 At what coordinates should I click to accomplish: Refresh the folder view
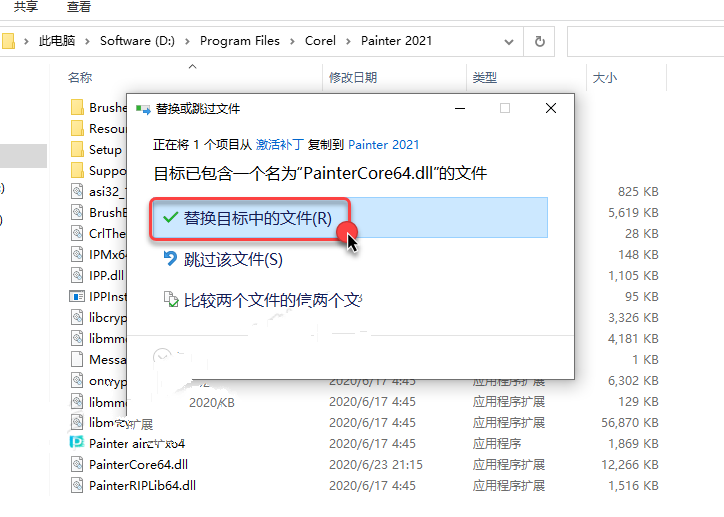(x=539, y=42)
